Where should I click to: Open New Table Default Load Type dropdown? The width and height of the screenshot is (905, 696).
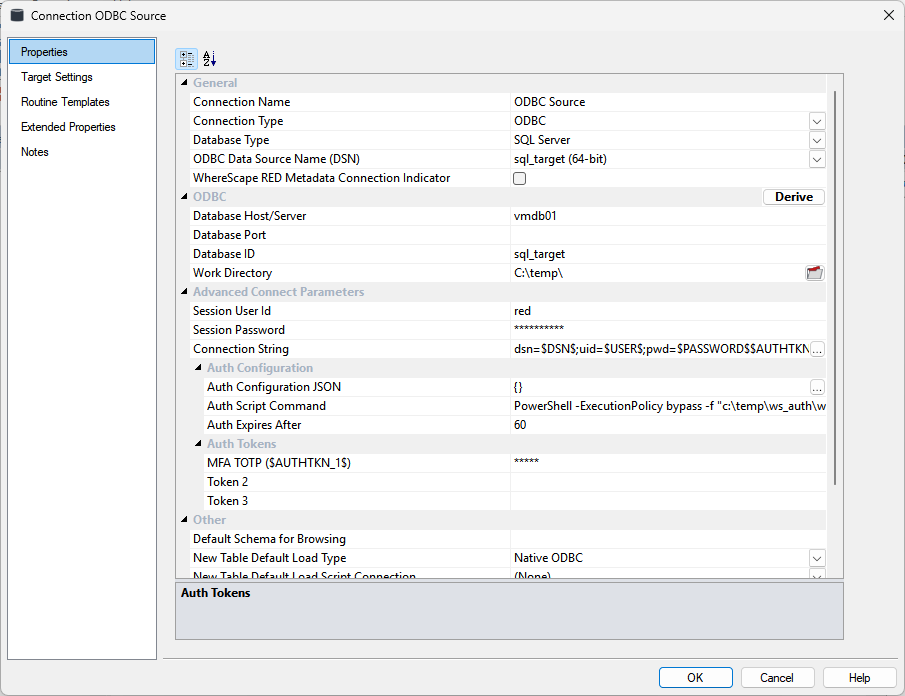pos(817,558)
